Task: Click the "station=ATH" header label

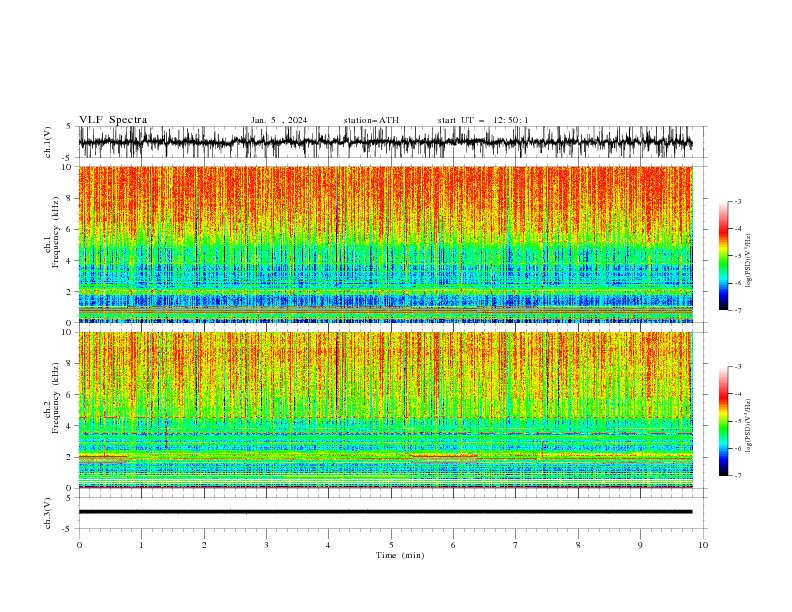Action: 371,120
